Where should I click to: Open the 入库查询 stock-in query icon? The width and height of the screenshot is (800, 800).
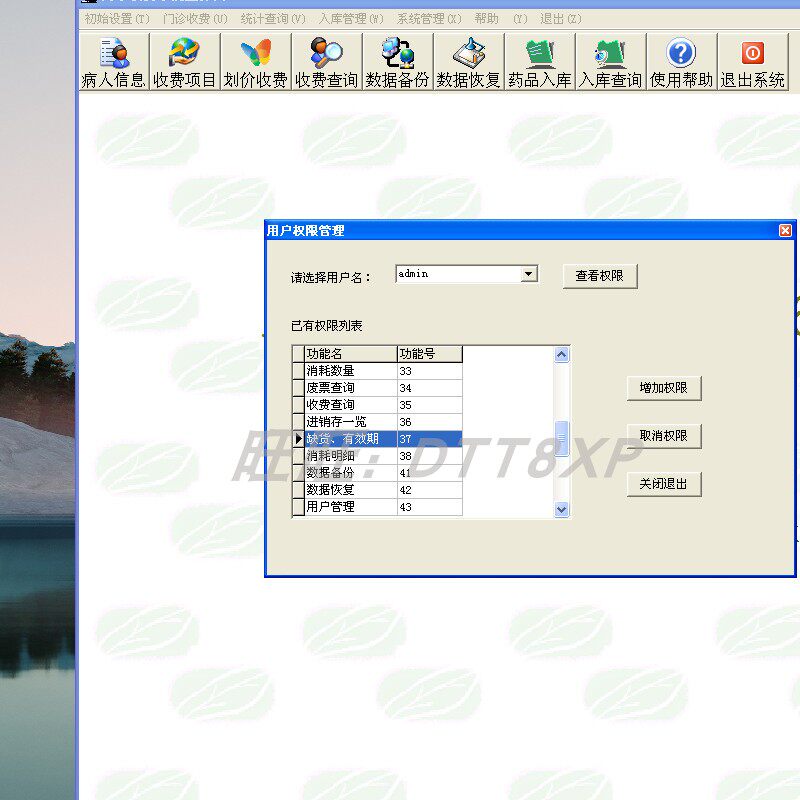[611, 62]
